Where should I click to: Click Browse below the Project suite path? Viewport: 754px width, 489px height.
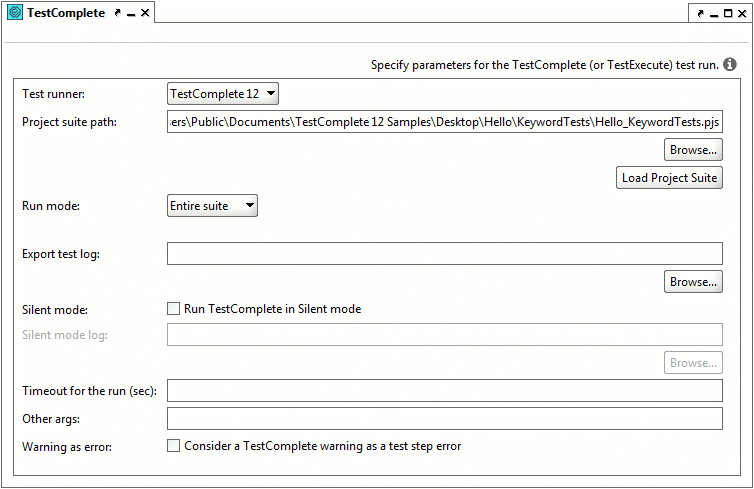pyautogui.click(x=693, y=150)
